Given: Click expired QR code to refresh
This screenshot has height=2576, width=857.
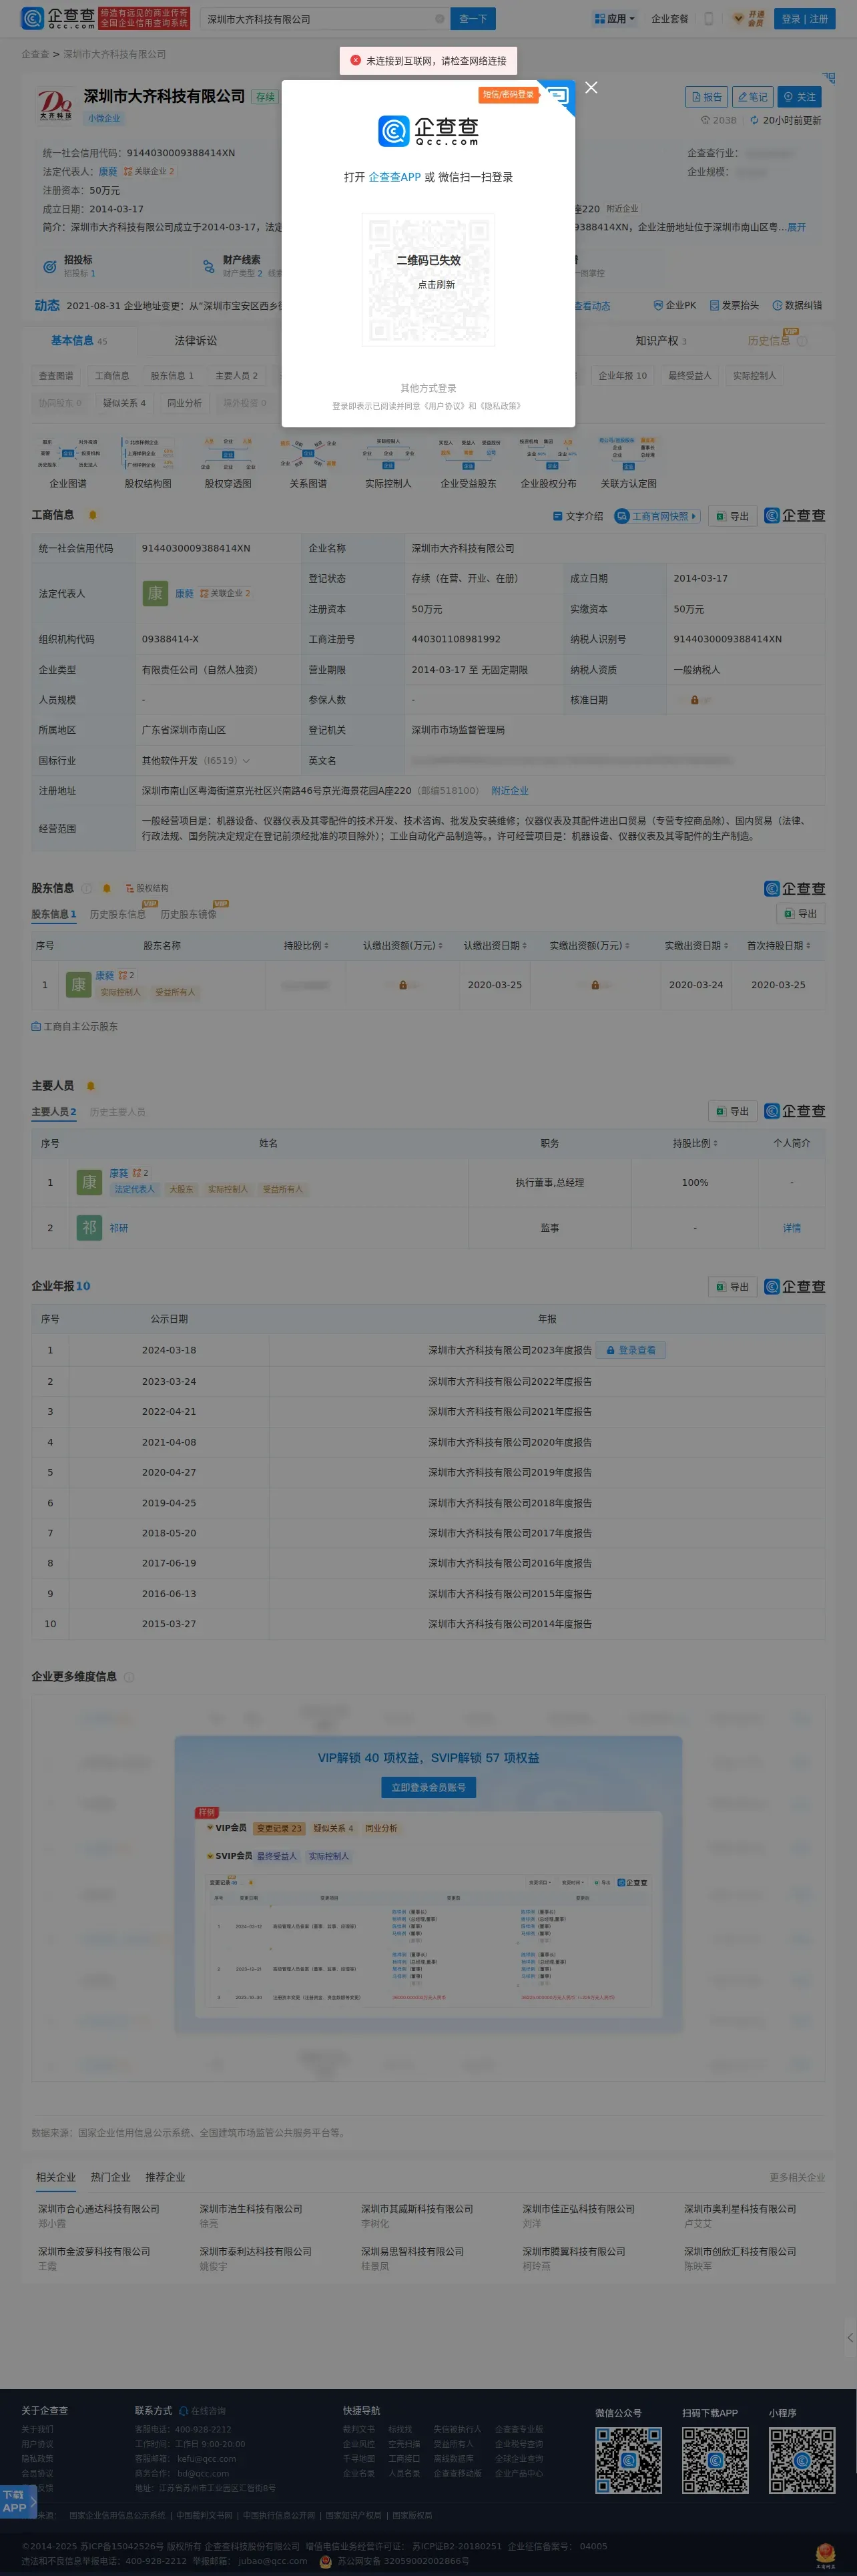Looking at the screenshot, I should [x=428, y=279].
